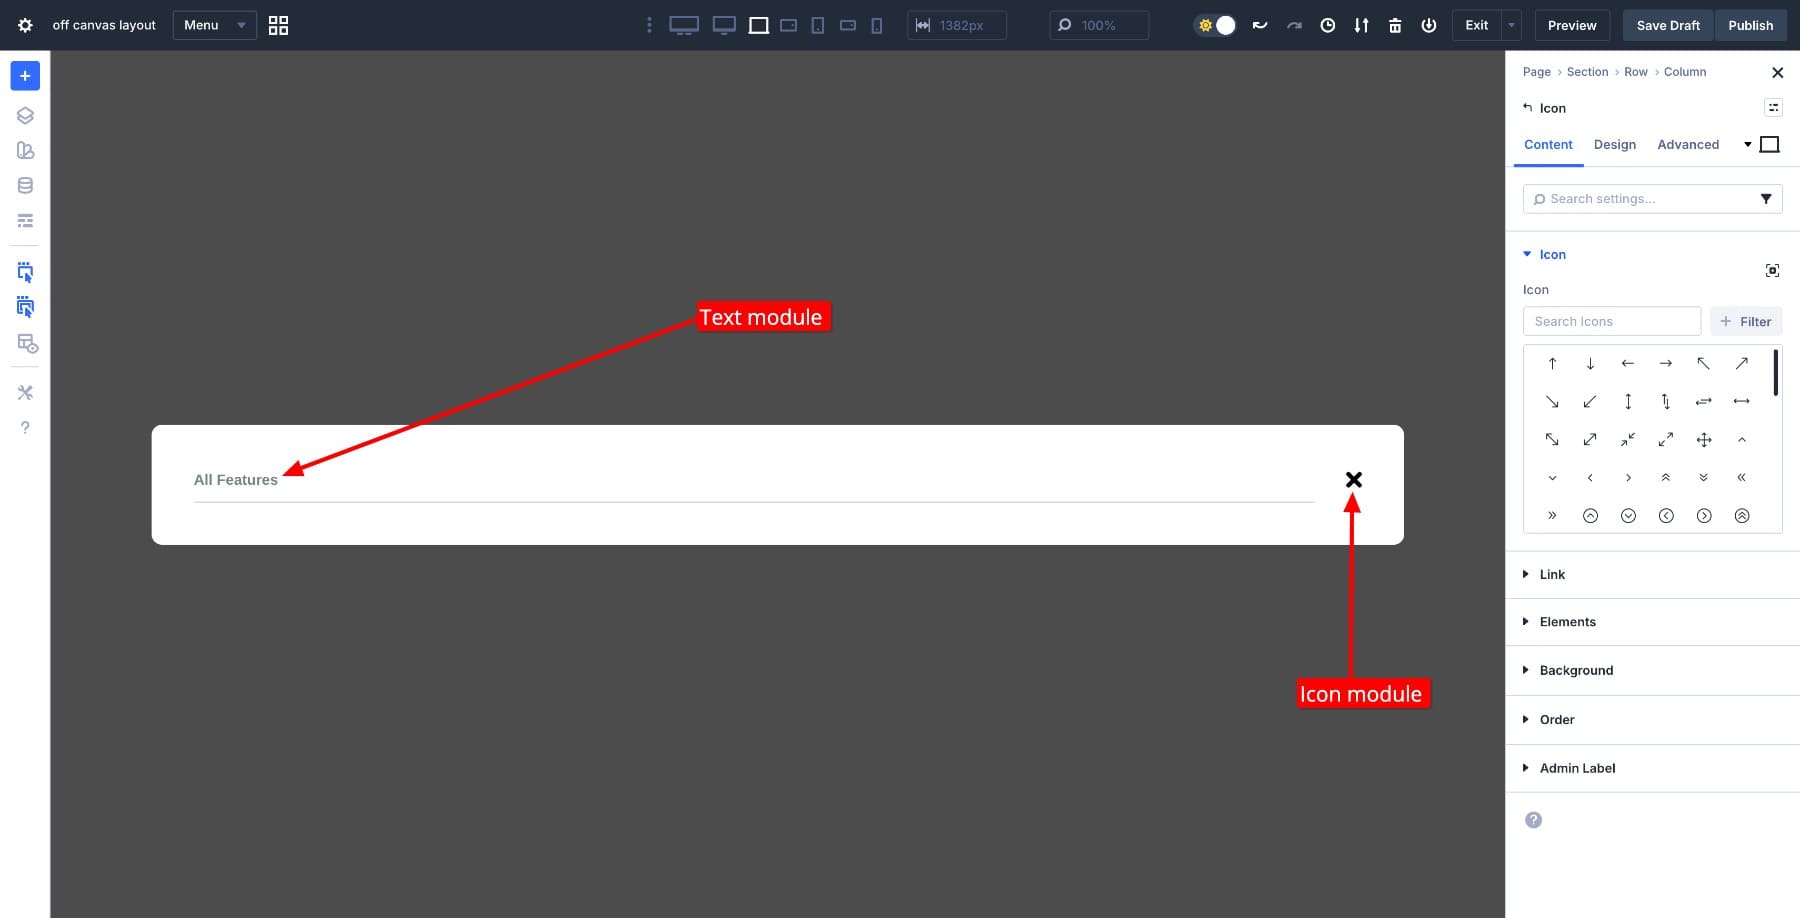The width and height of the screenshot is (1800, 918).
Task: Click the icon list scrollbar
Action: click(1775, 372)
